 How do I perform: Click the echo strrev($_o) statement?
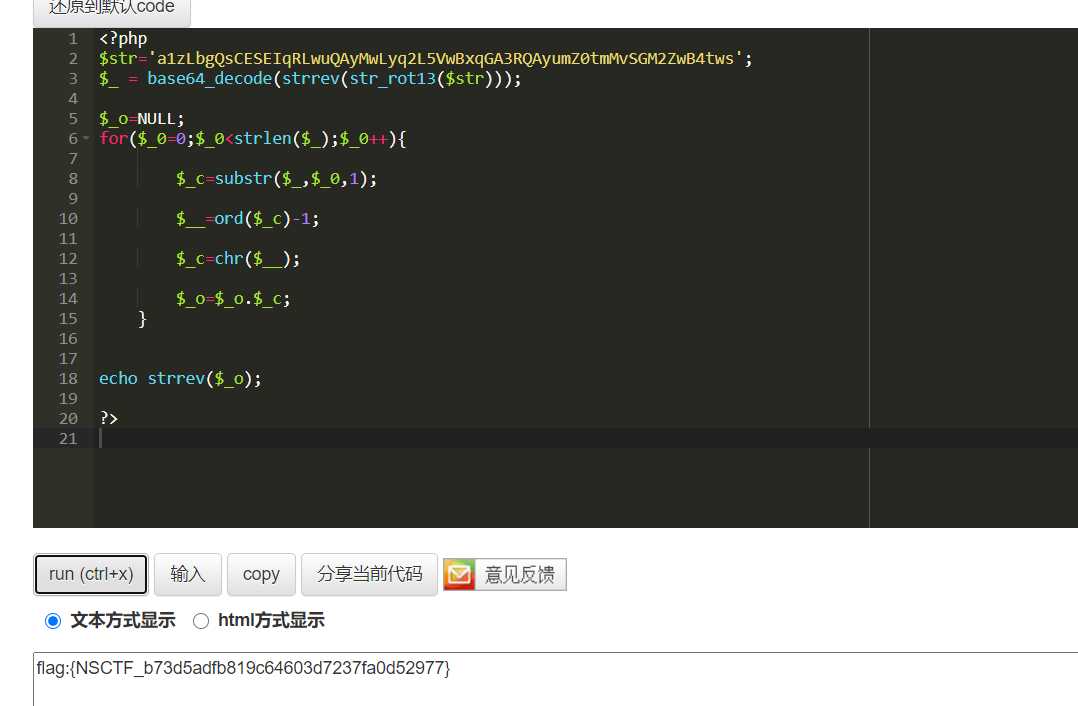point(180,379)
